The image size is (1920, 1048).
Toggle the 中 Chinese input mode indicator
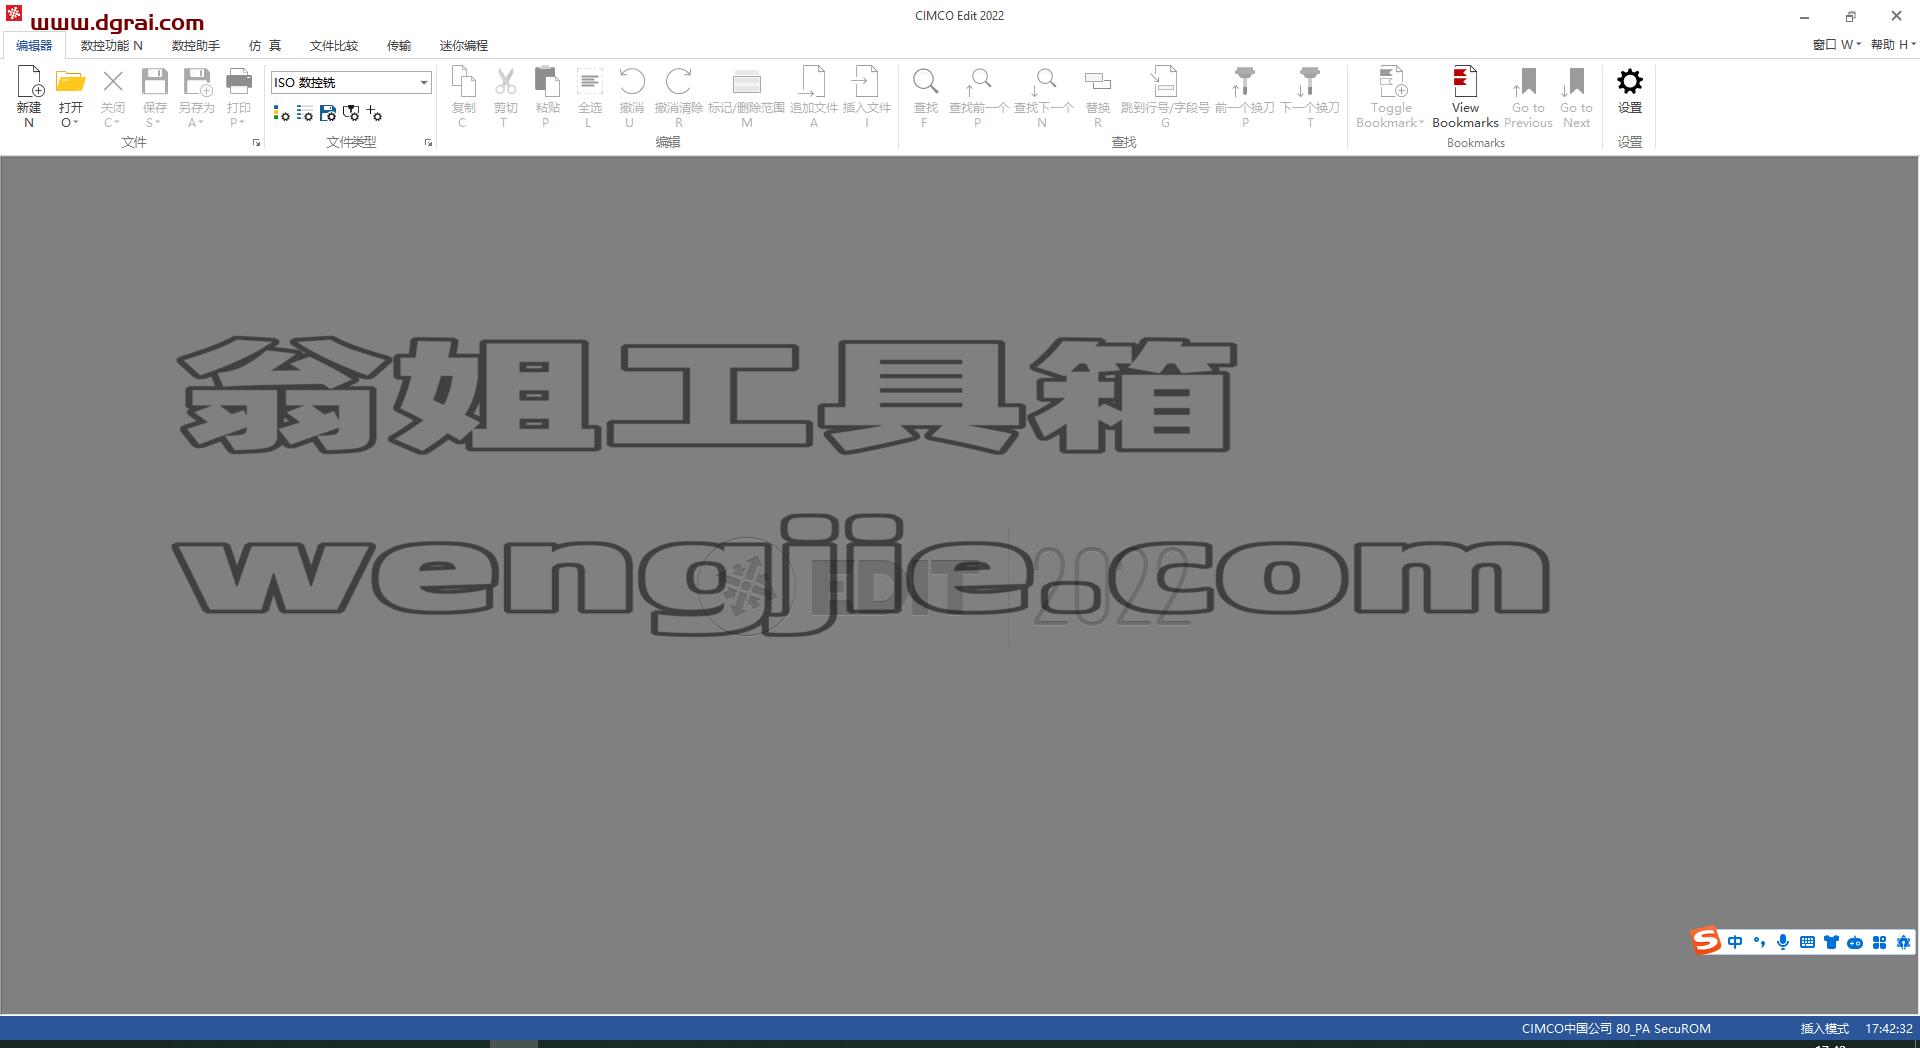(x=1735, y=942)
